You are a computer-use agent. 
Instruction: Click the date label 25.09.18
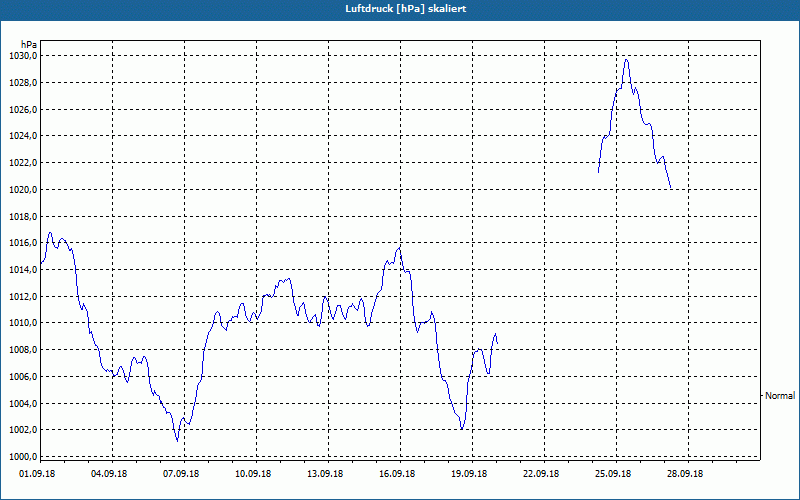613,474
